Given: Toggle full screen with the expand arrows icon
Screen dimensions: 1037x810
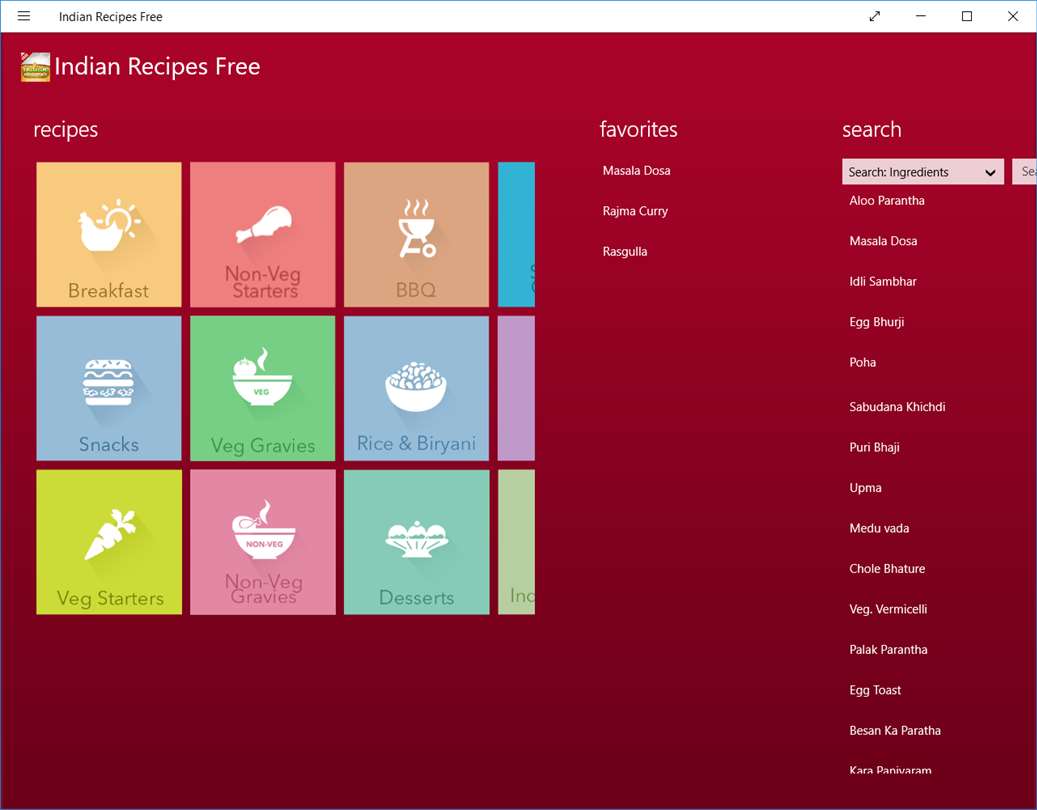Looking at the screenshot, I should point(874,16).
